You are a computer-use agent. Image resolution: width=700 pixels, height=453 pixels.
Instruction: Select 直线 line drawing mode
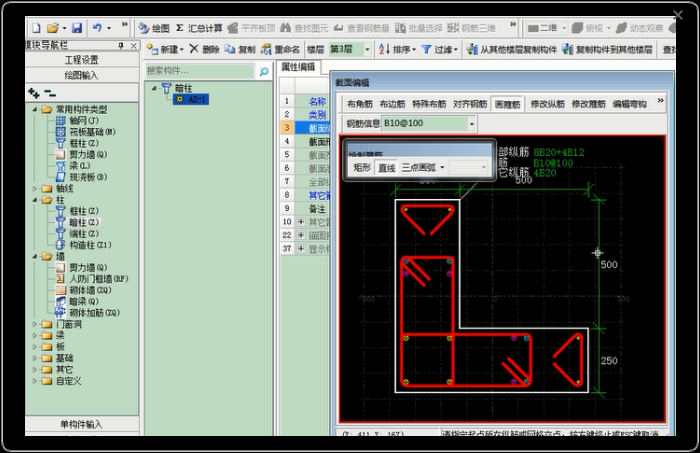click(x=387, y=167)
